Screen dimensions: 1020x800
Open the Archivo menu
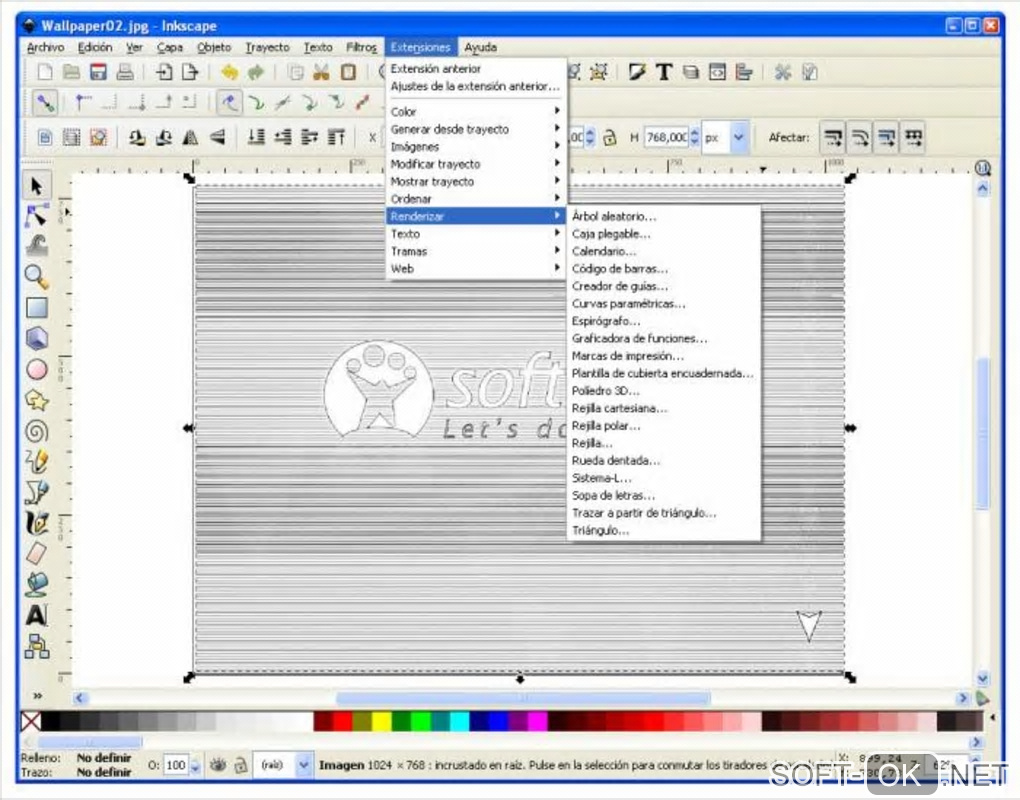click(x=46, y=47)
